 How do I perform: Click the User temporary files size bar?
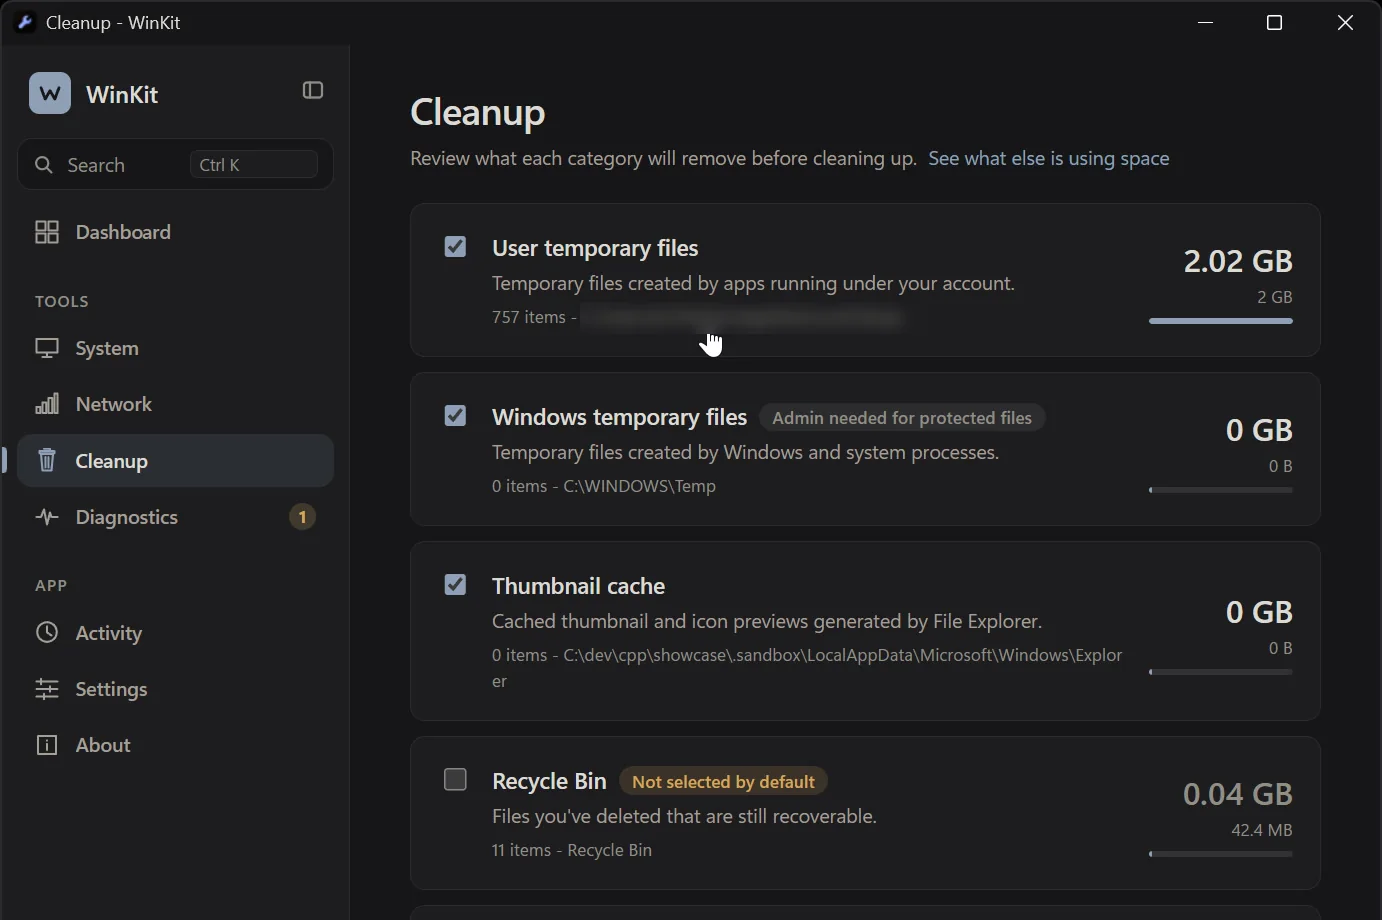click(1221, 321)
